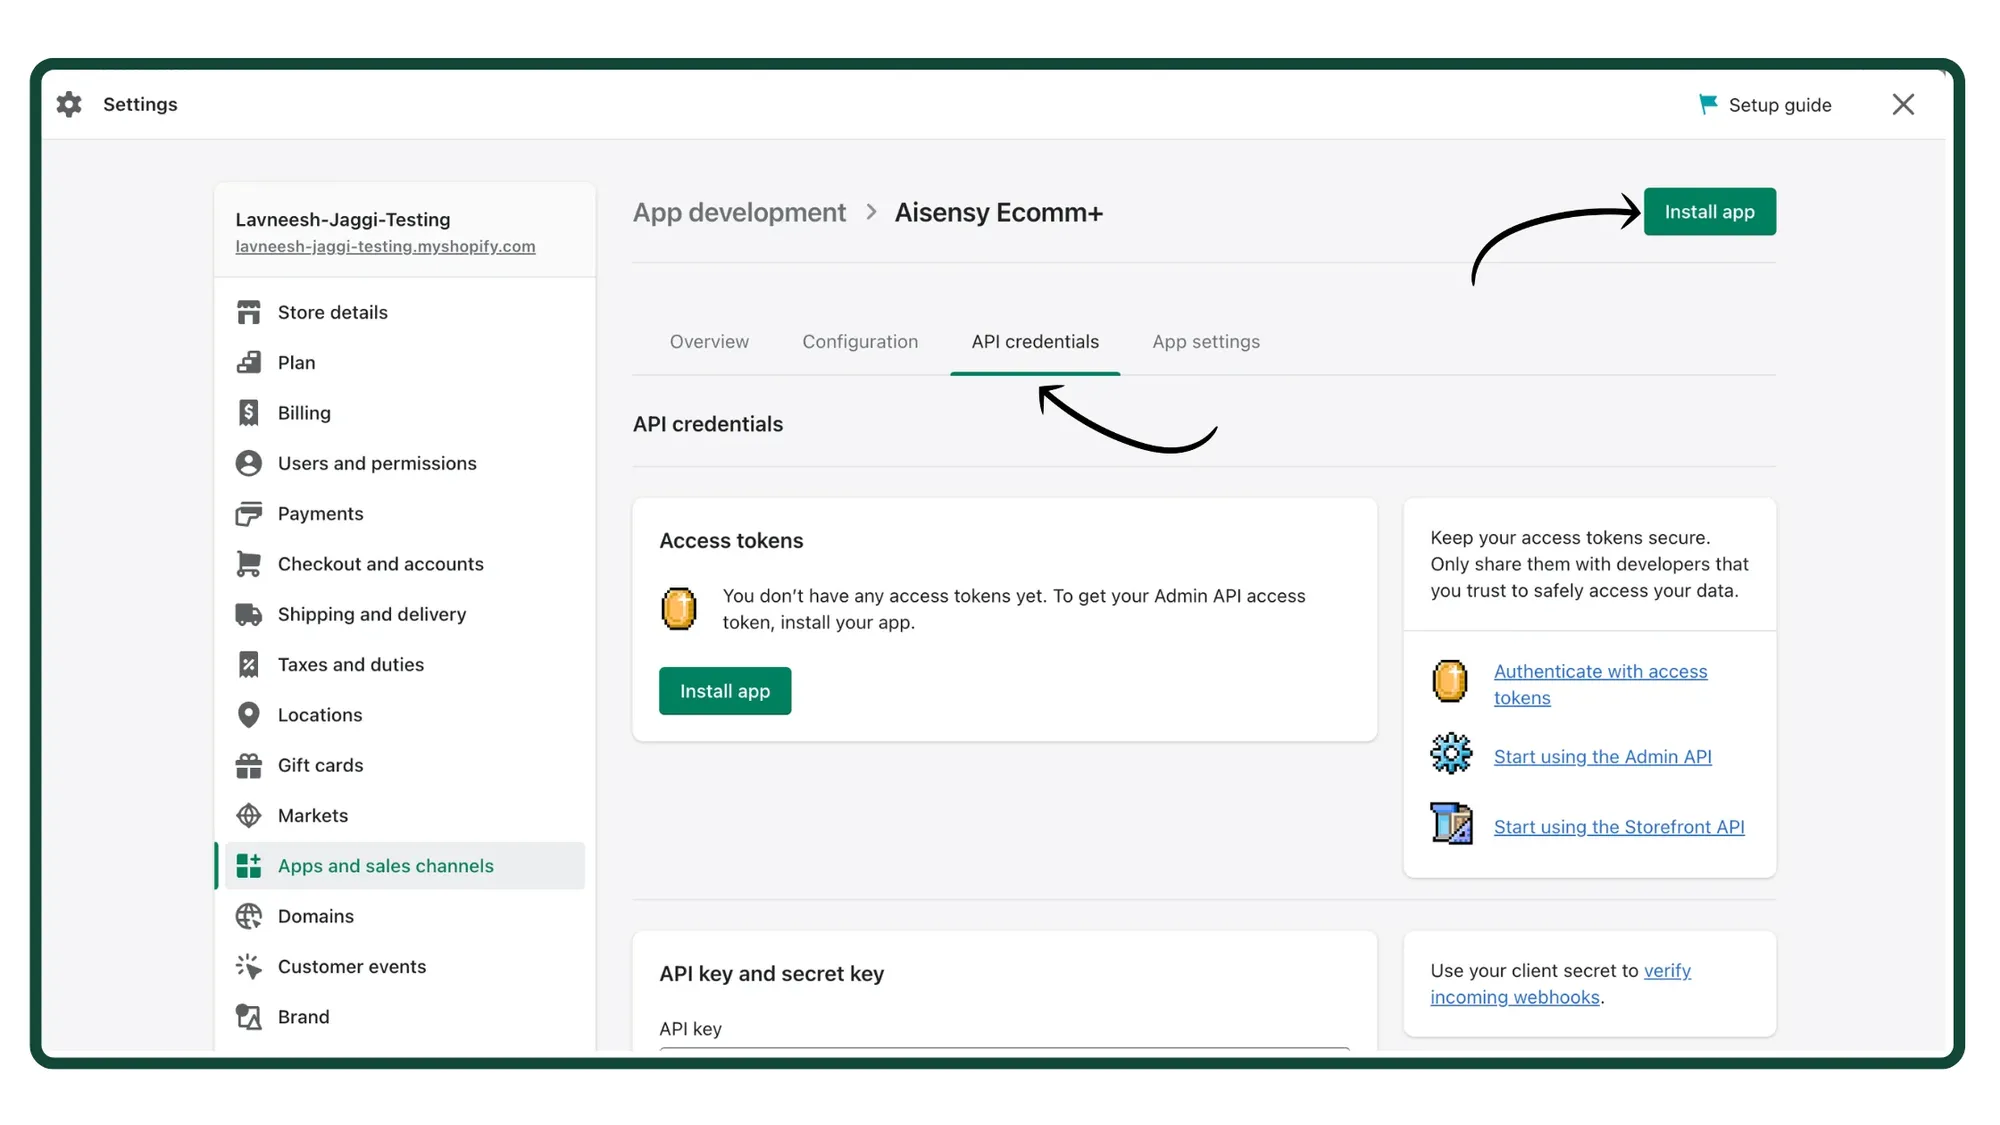Open Billing via the dollar receipt icon
Screen dimensions: 2000x1125
[249, 412]
